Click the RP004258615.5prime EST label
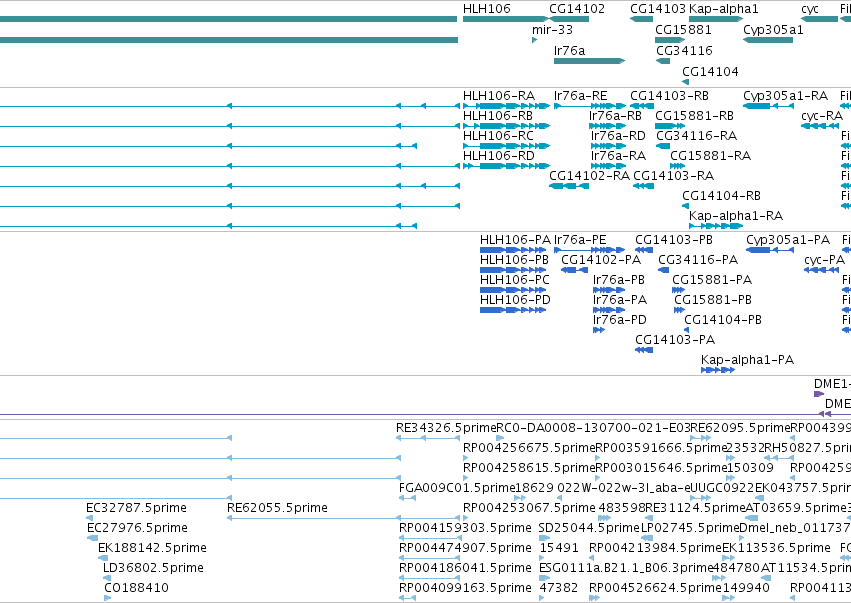This screenshot has width=851, height=603. tap(529, 468)
